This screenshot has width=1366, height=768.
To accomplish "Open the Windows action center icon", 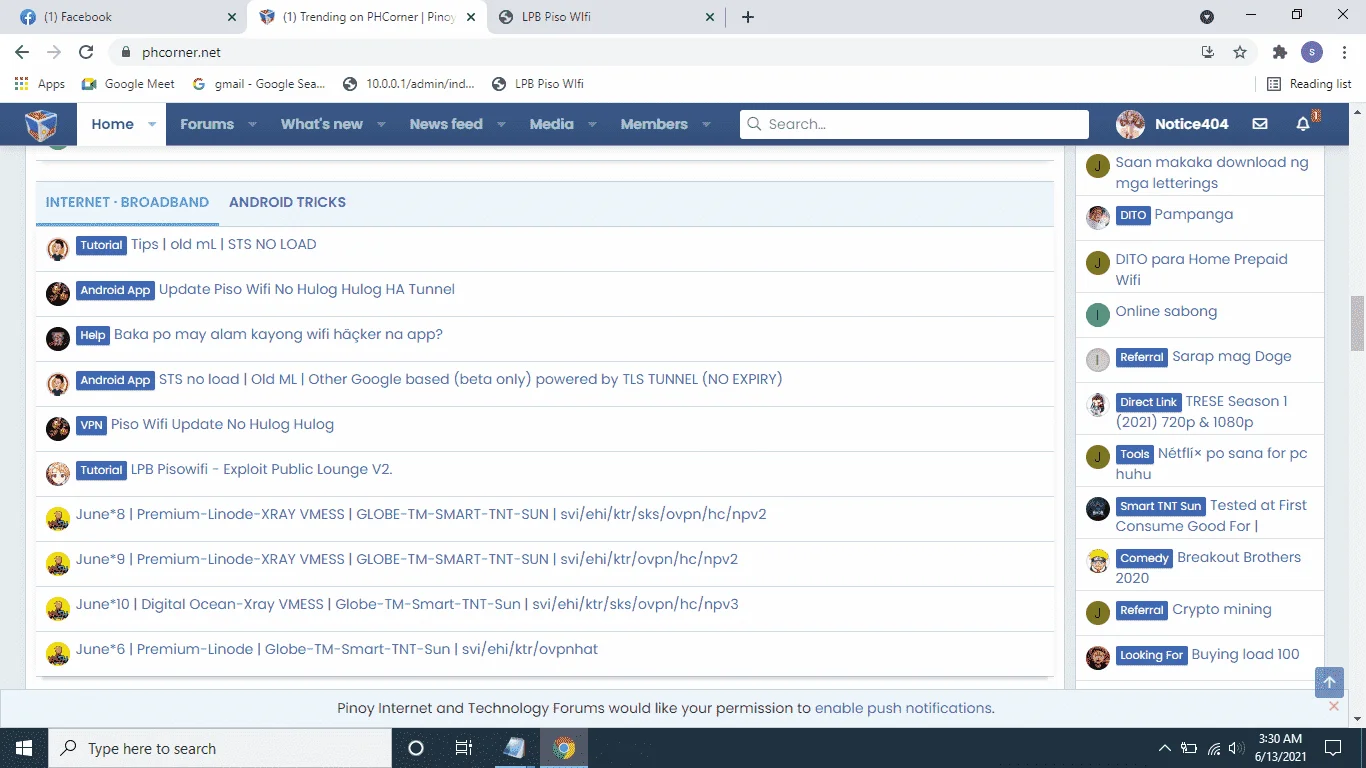I will (1332, 748).
